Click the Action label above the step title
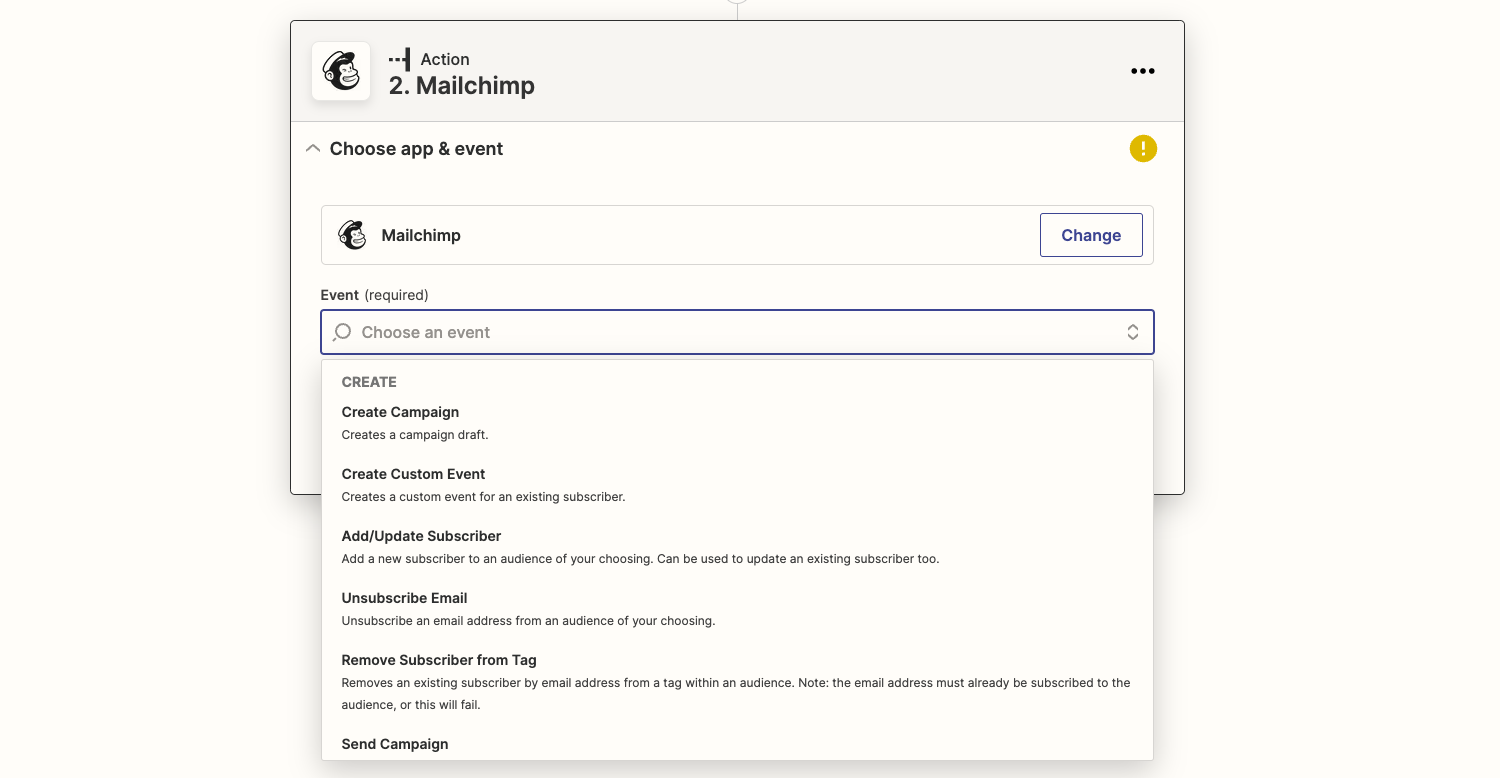Image resolution: width=1500 pixels, height=778 pixels. [444, 60]
